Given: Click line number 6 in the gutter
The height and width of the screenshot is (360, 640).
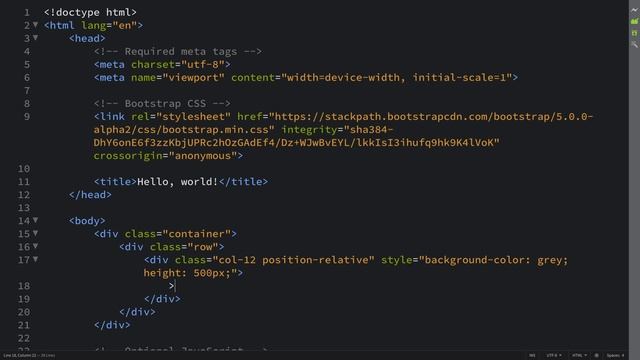Looking at the screenshot, I should [27, 78].
